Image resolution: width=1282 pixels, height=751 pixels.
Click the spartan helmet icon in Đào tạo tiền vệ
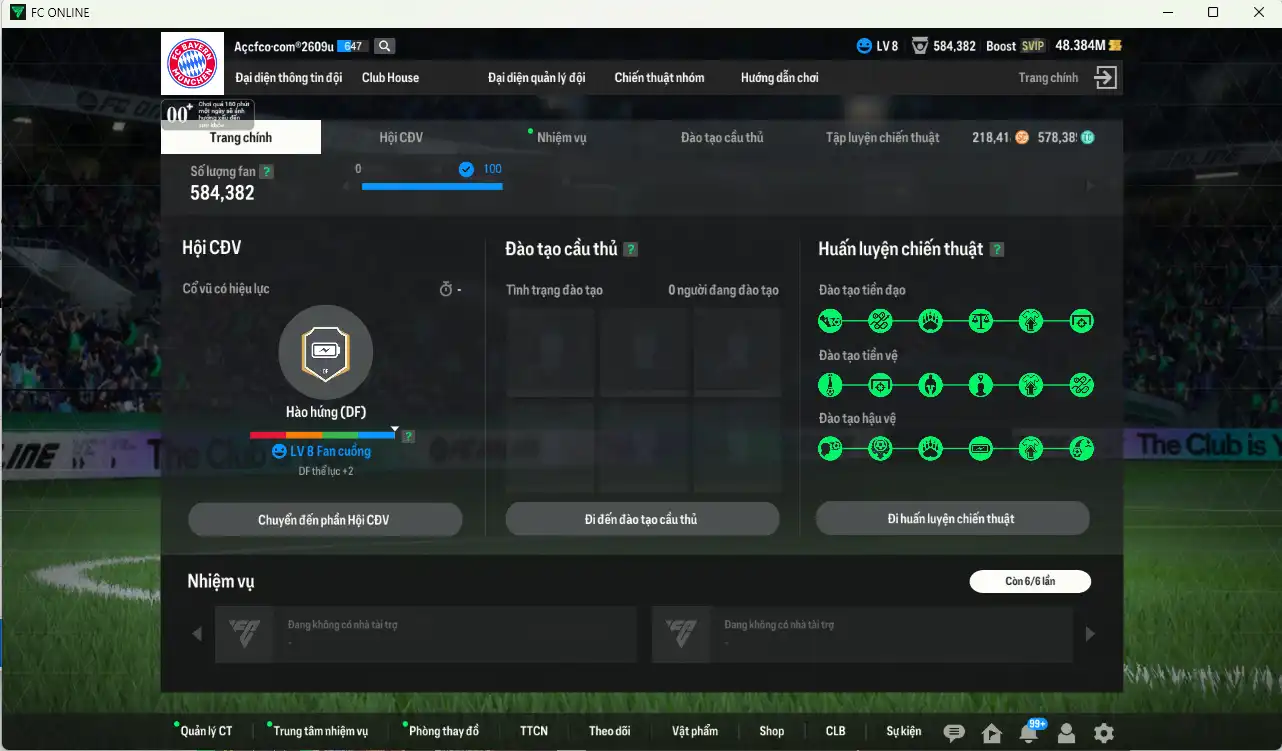[930, 385]
